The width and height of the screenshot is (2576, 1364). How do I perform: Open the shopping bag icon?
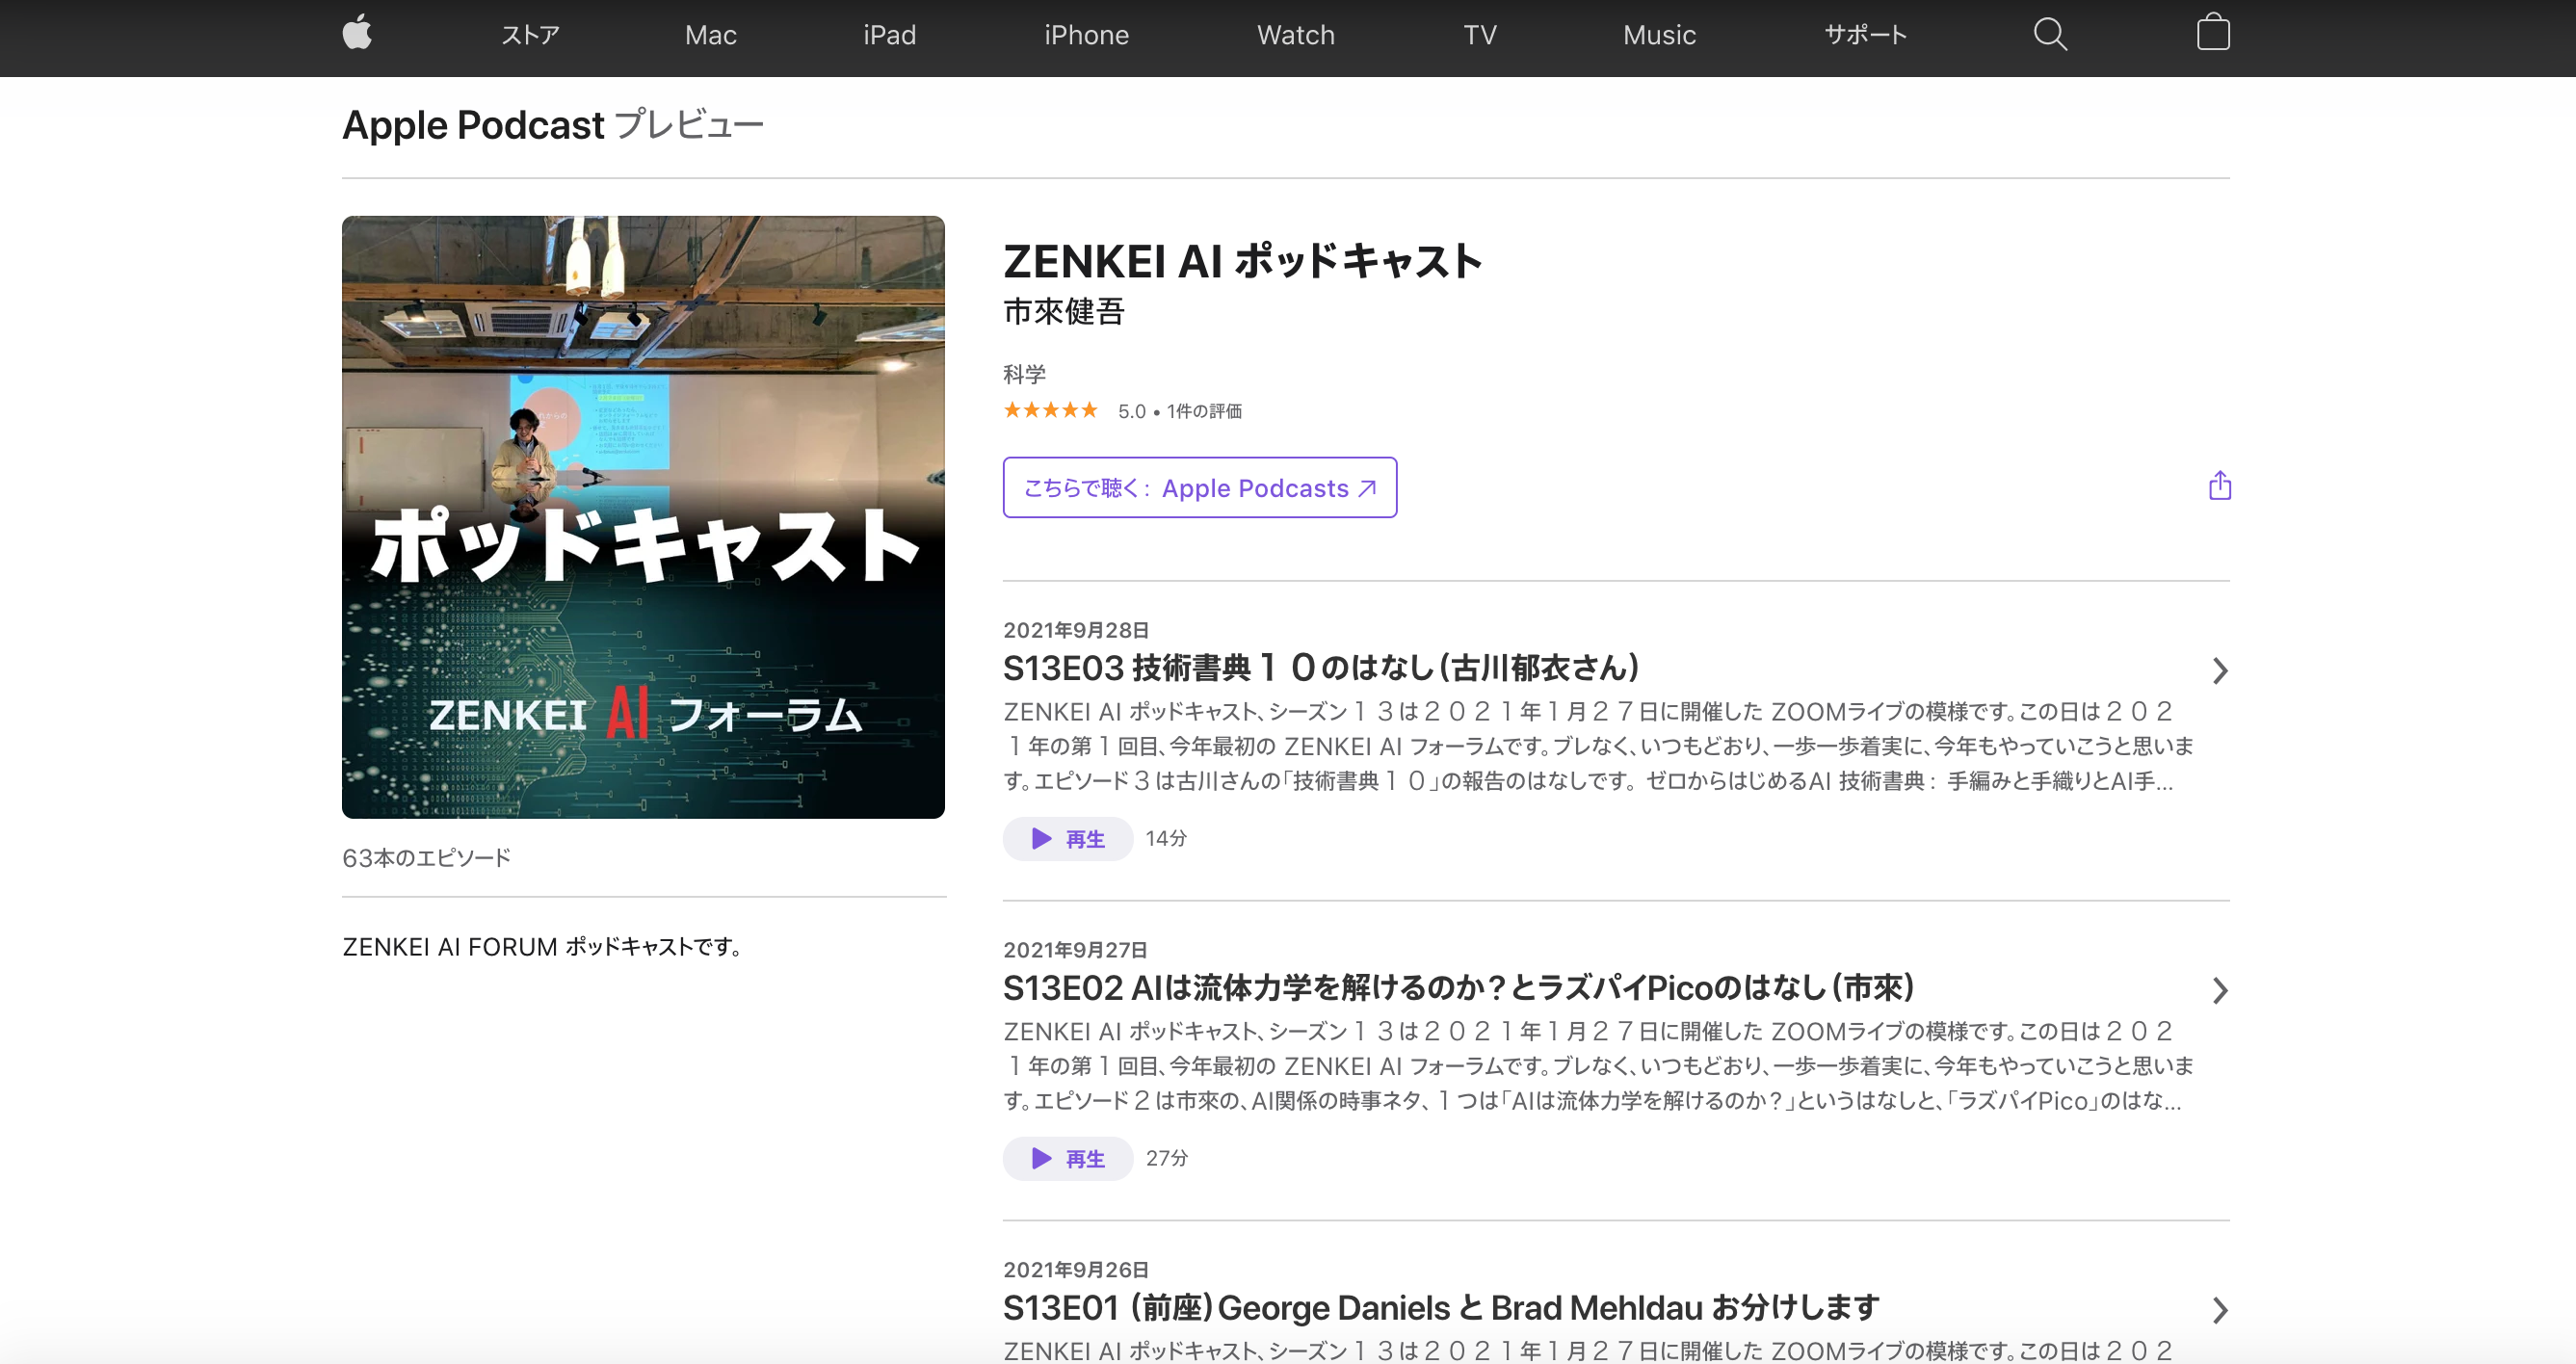(x=2213, y=33)
